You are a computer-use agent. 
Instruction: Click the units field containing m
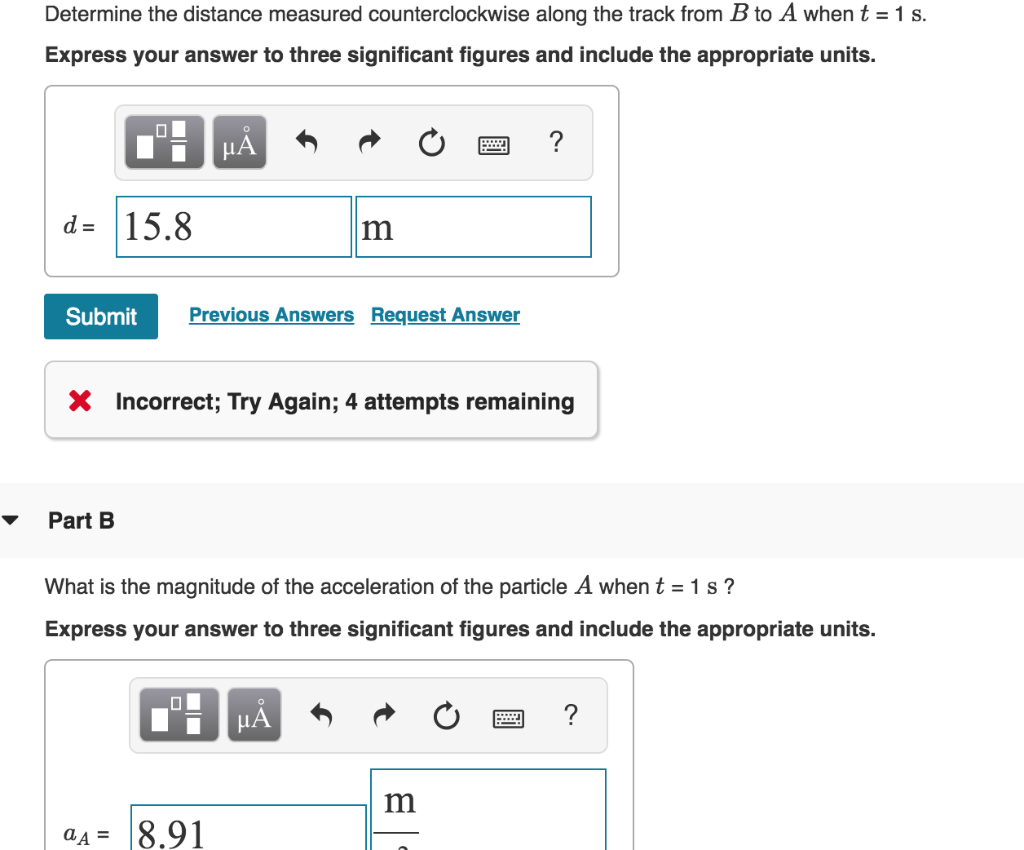pos(473,226)
